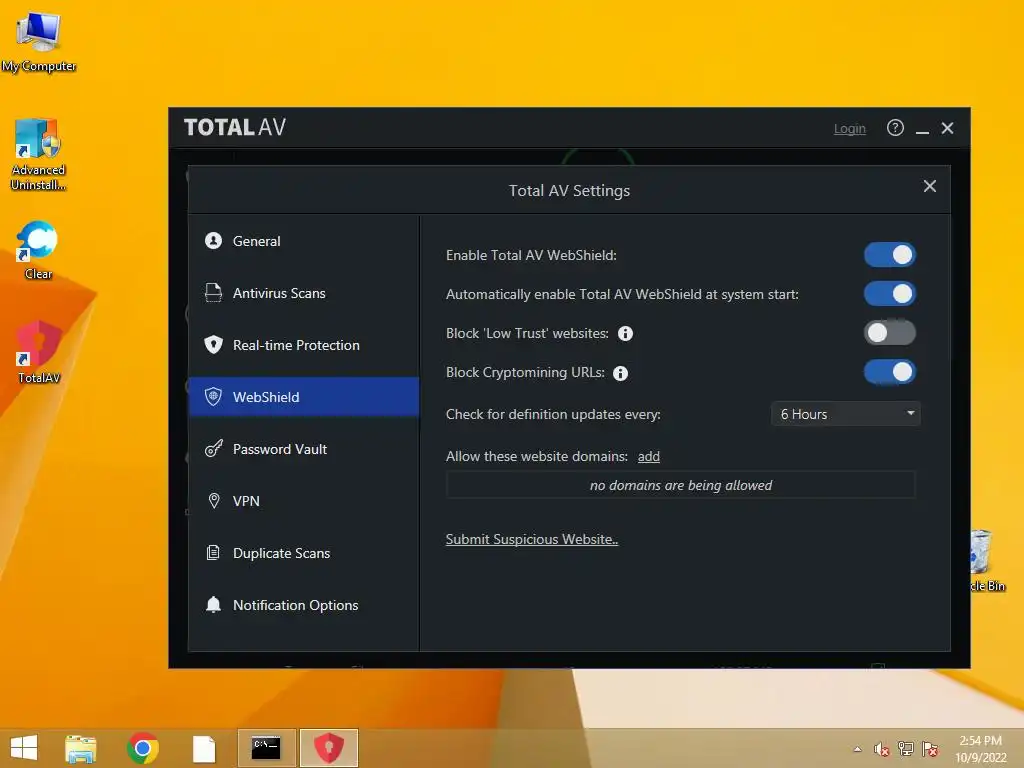Switch to Antivirus Scans settings
The width and height of the screenshot is (1024, 768).
pyautogui.click(x=304, y=293)
